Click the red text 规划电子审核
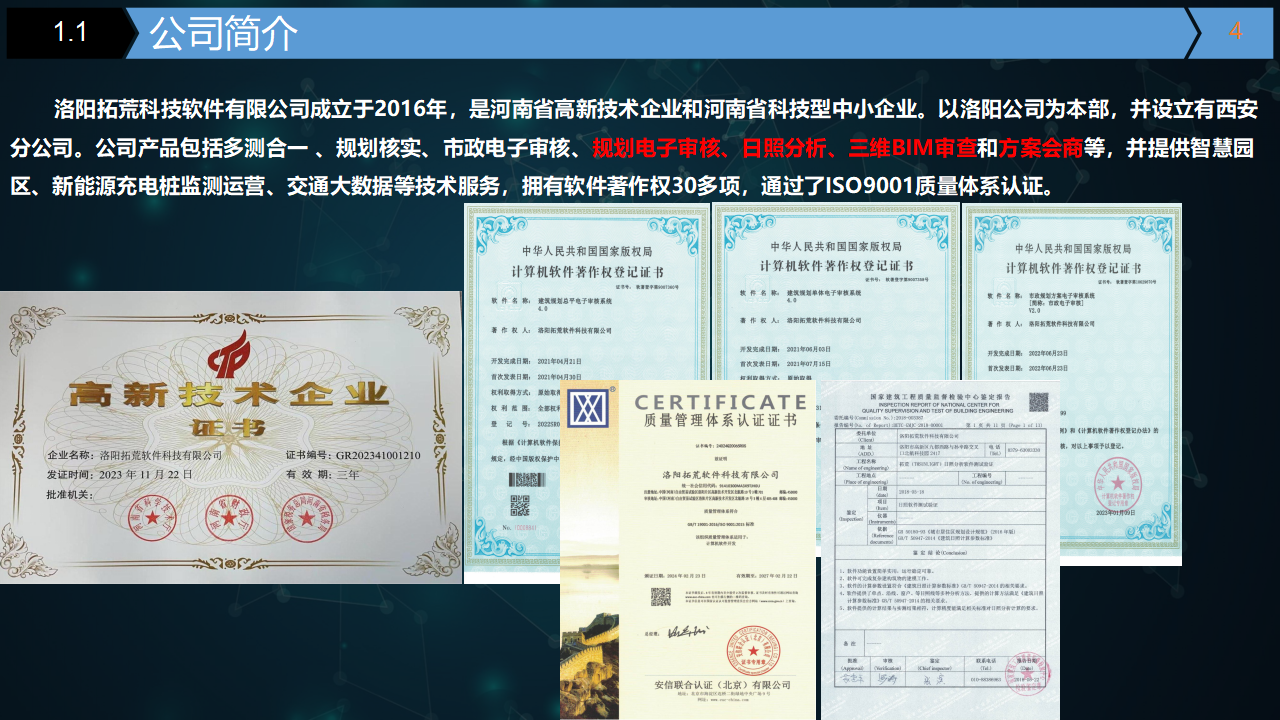 (657, 149)
